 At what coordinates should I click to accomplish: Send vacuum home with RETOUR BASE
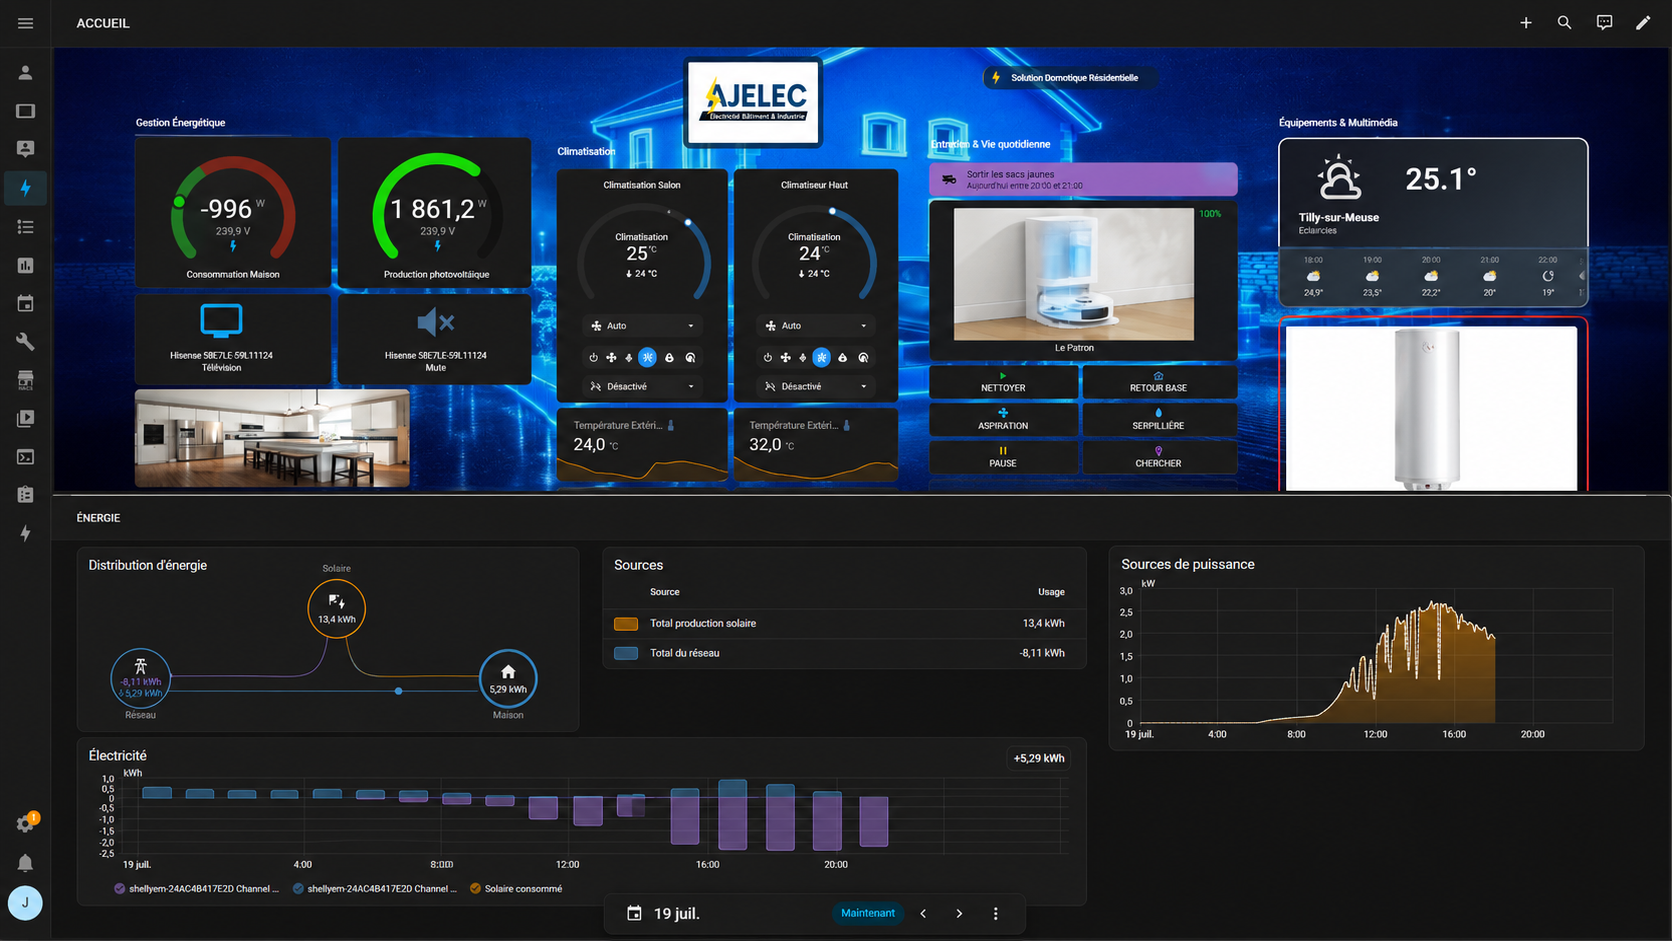coord(1158,382)
